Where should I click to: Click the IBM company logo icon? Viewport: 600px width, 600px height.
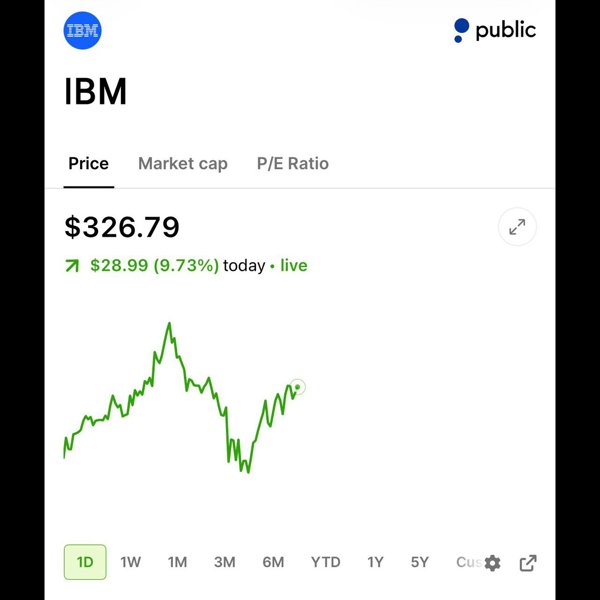pyautogui.click(x=82, y=31)
